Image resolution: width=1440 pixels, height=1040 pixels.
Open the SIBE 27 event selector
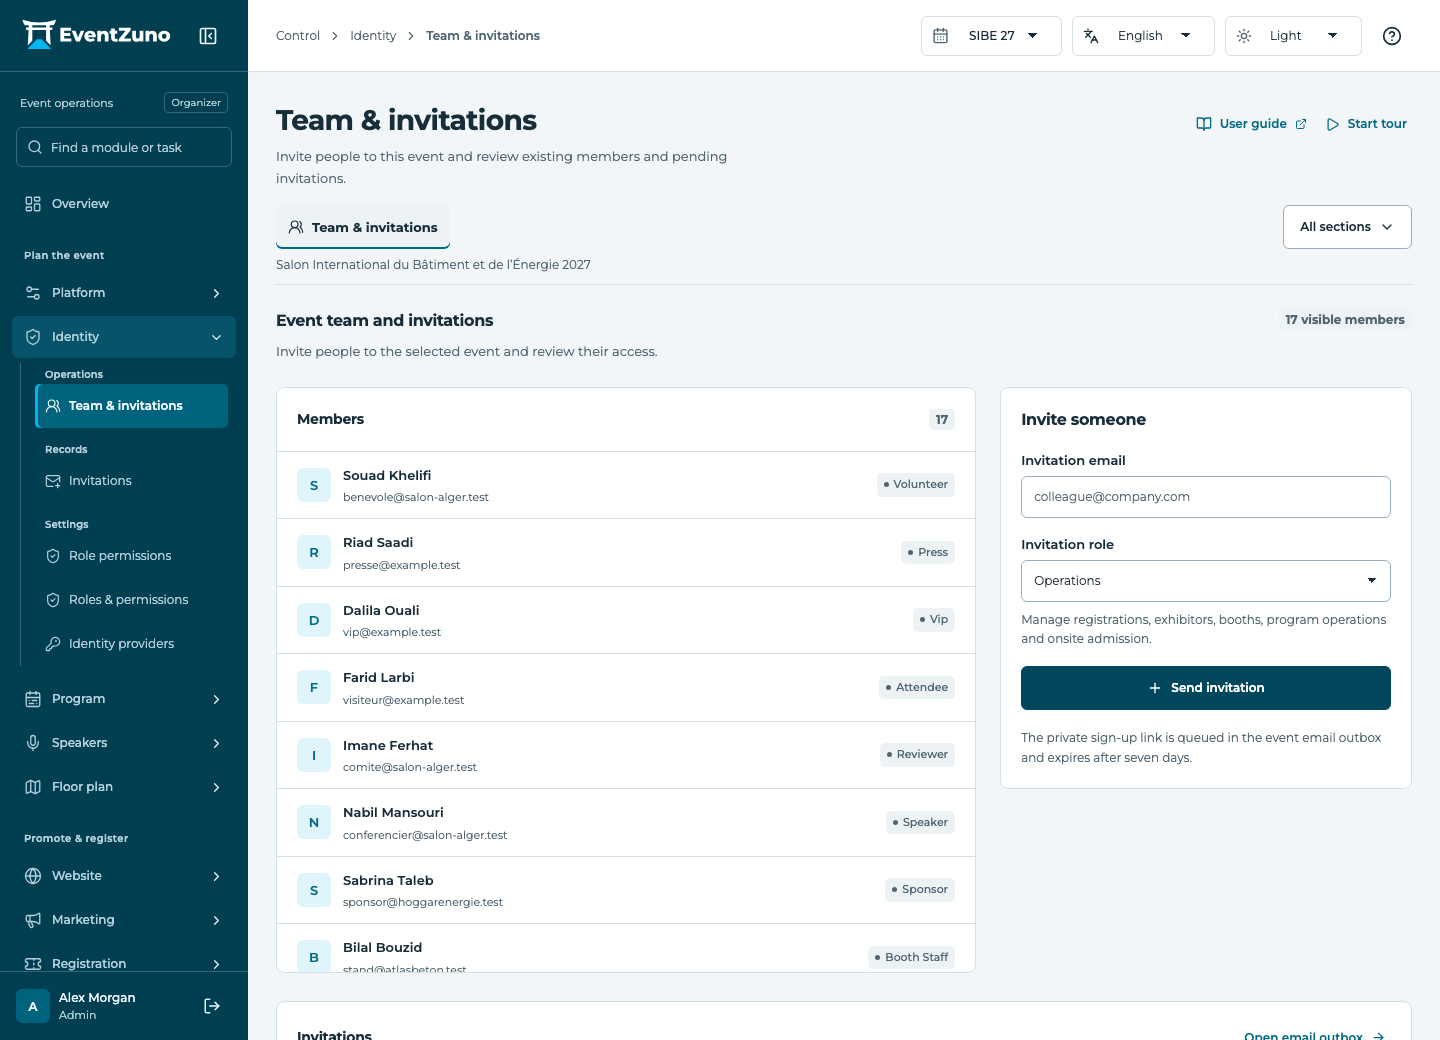[991, 36]
